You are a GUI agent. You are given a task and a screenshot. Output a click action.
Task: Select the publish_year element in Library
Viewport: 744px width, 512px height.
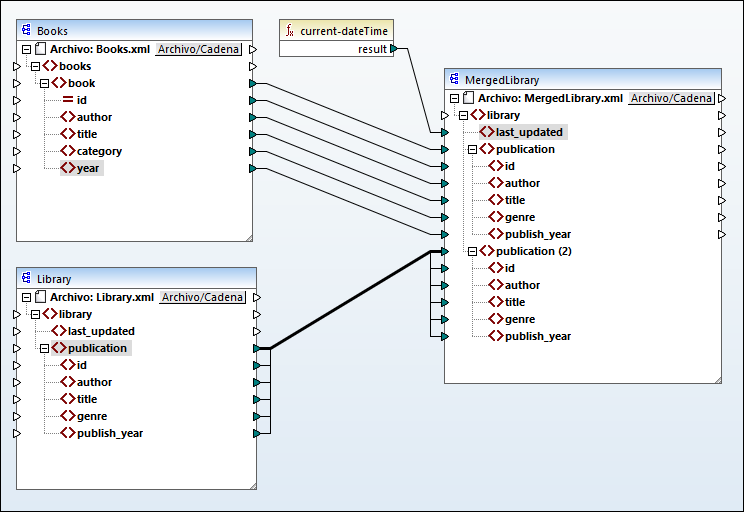click(x=109, y=433)
